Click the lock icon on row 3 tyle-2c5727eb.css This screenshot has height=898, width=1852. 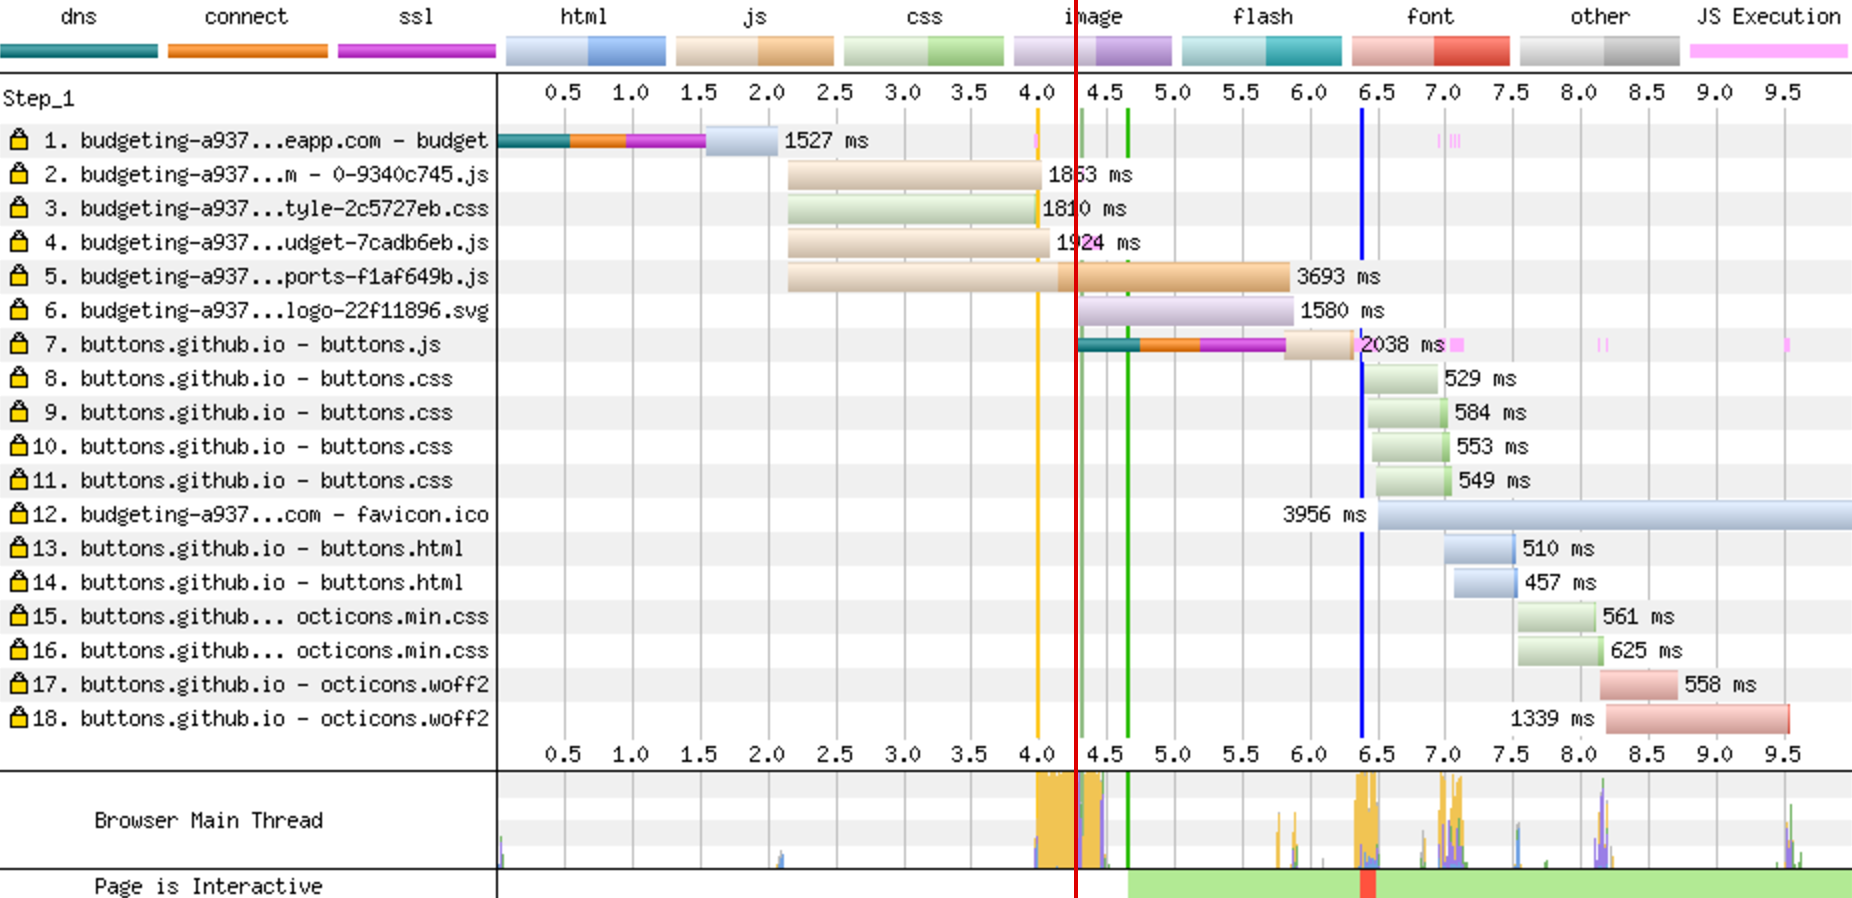[18, 208]
